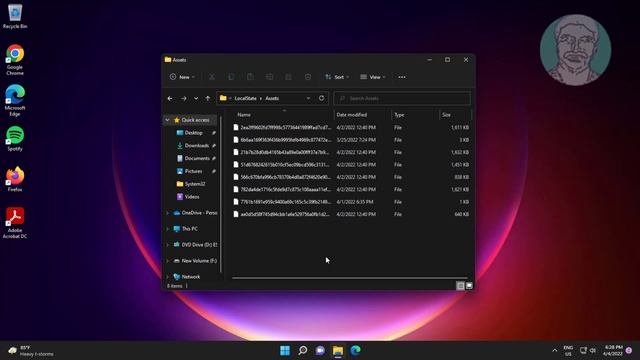Select the file sized 640 KB
Image resolution: width=640 pixels, height=360 pixels.
click(x=351, y=214)
